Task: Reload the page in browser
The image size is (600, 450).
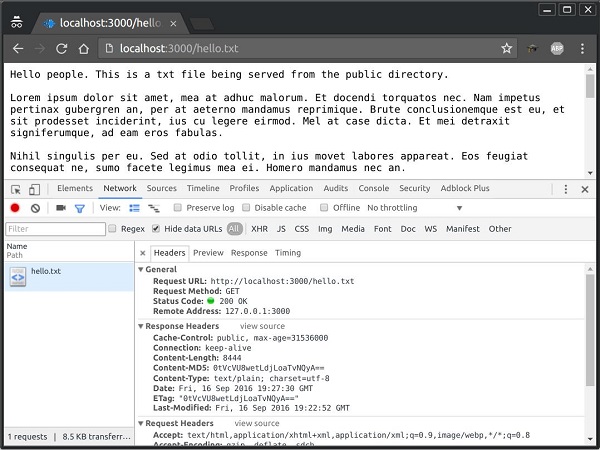Action: coord(62,47)
